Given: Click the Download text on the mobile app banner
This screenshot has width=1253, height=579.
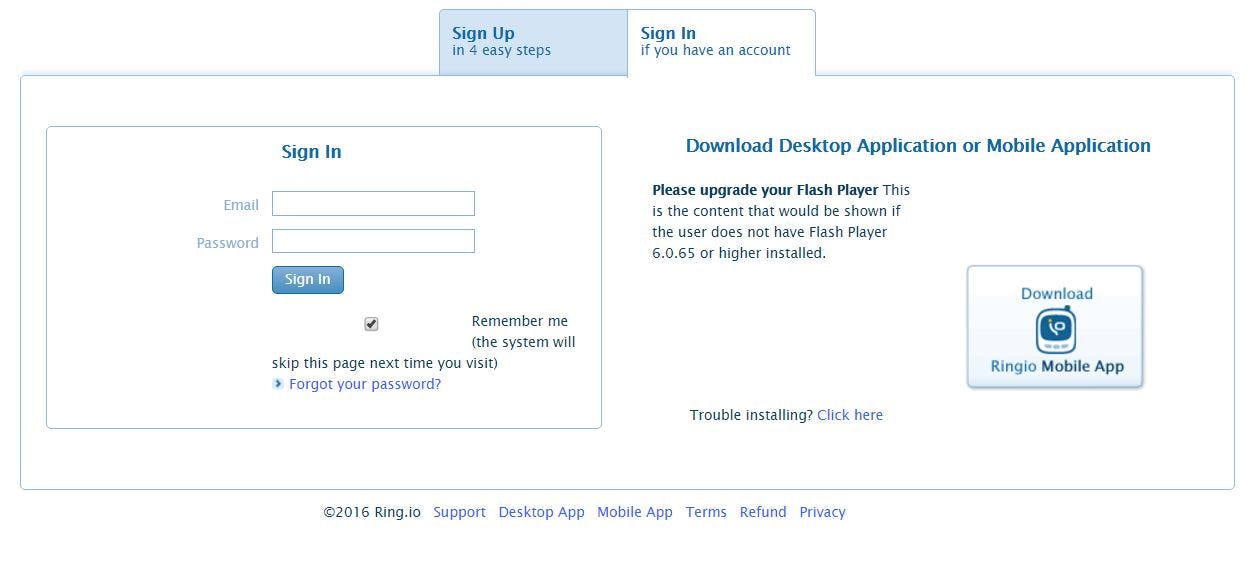Looking at the screenshot, I should [1056, 294].
